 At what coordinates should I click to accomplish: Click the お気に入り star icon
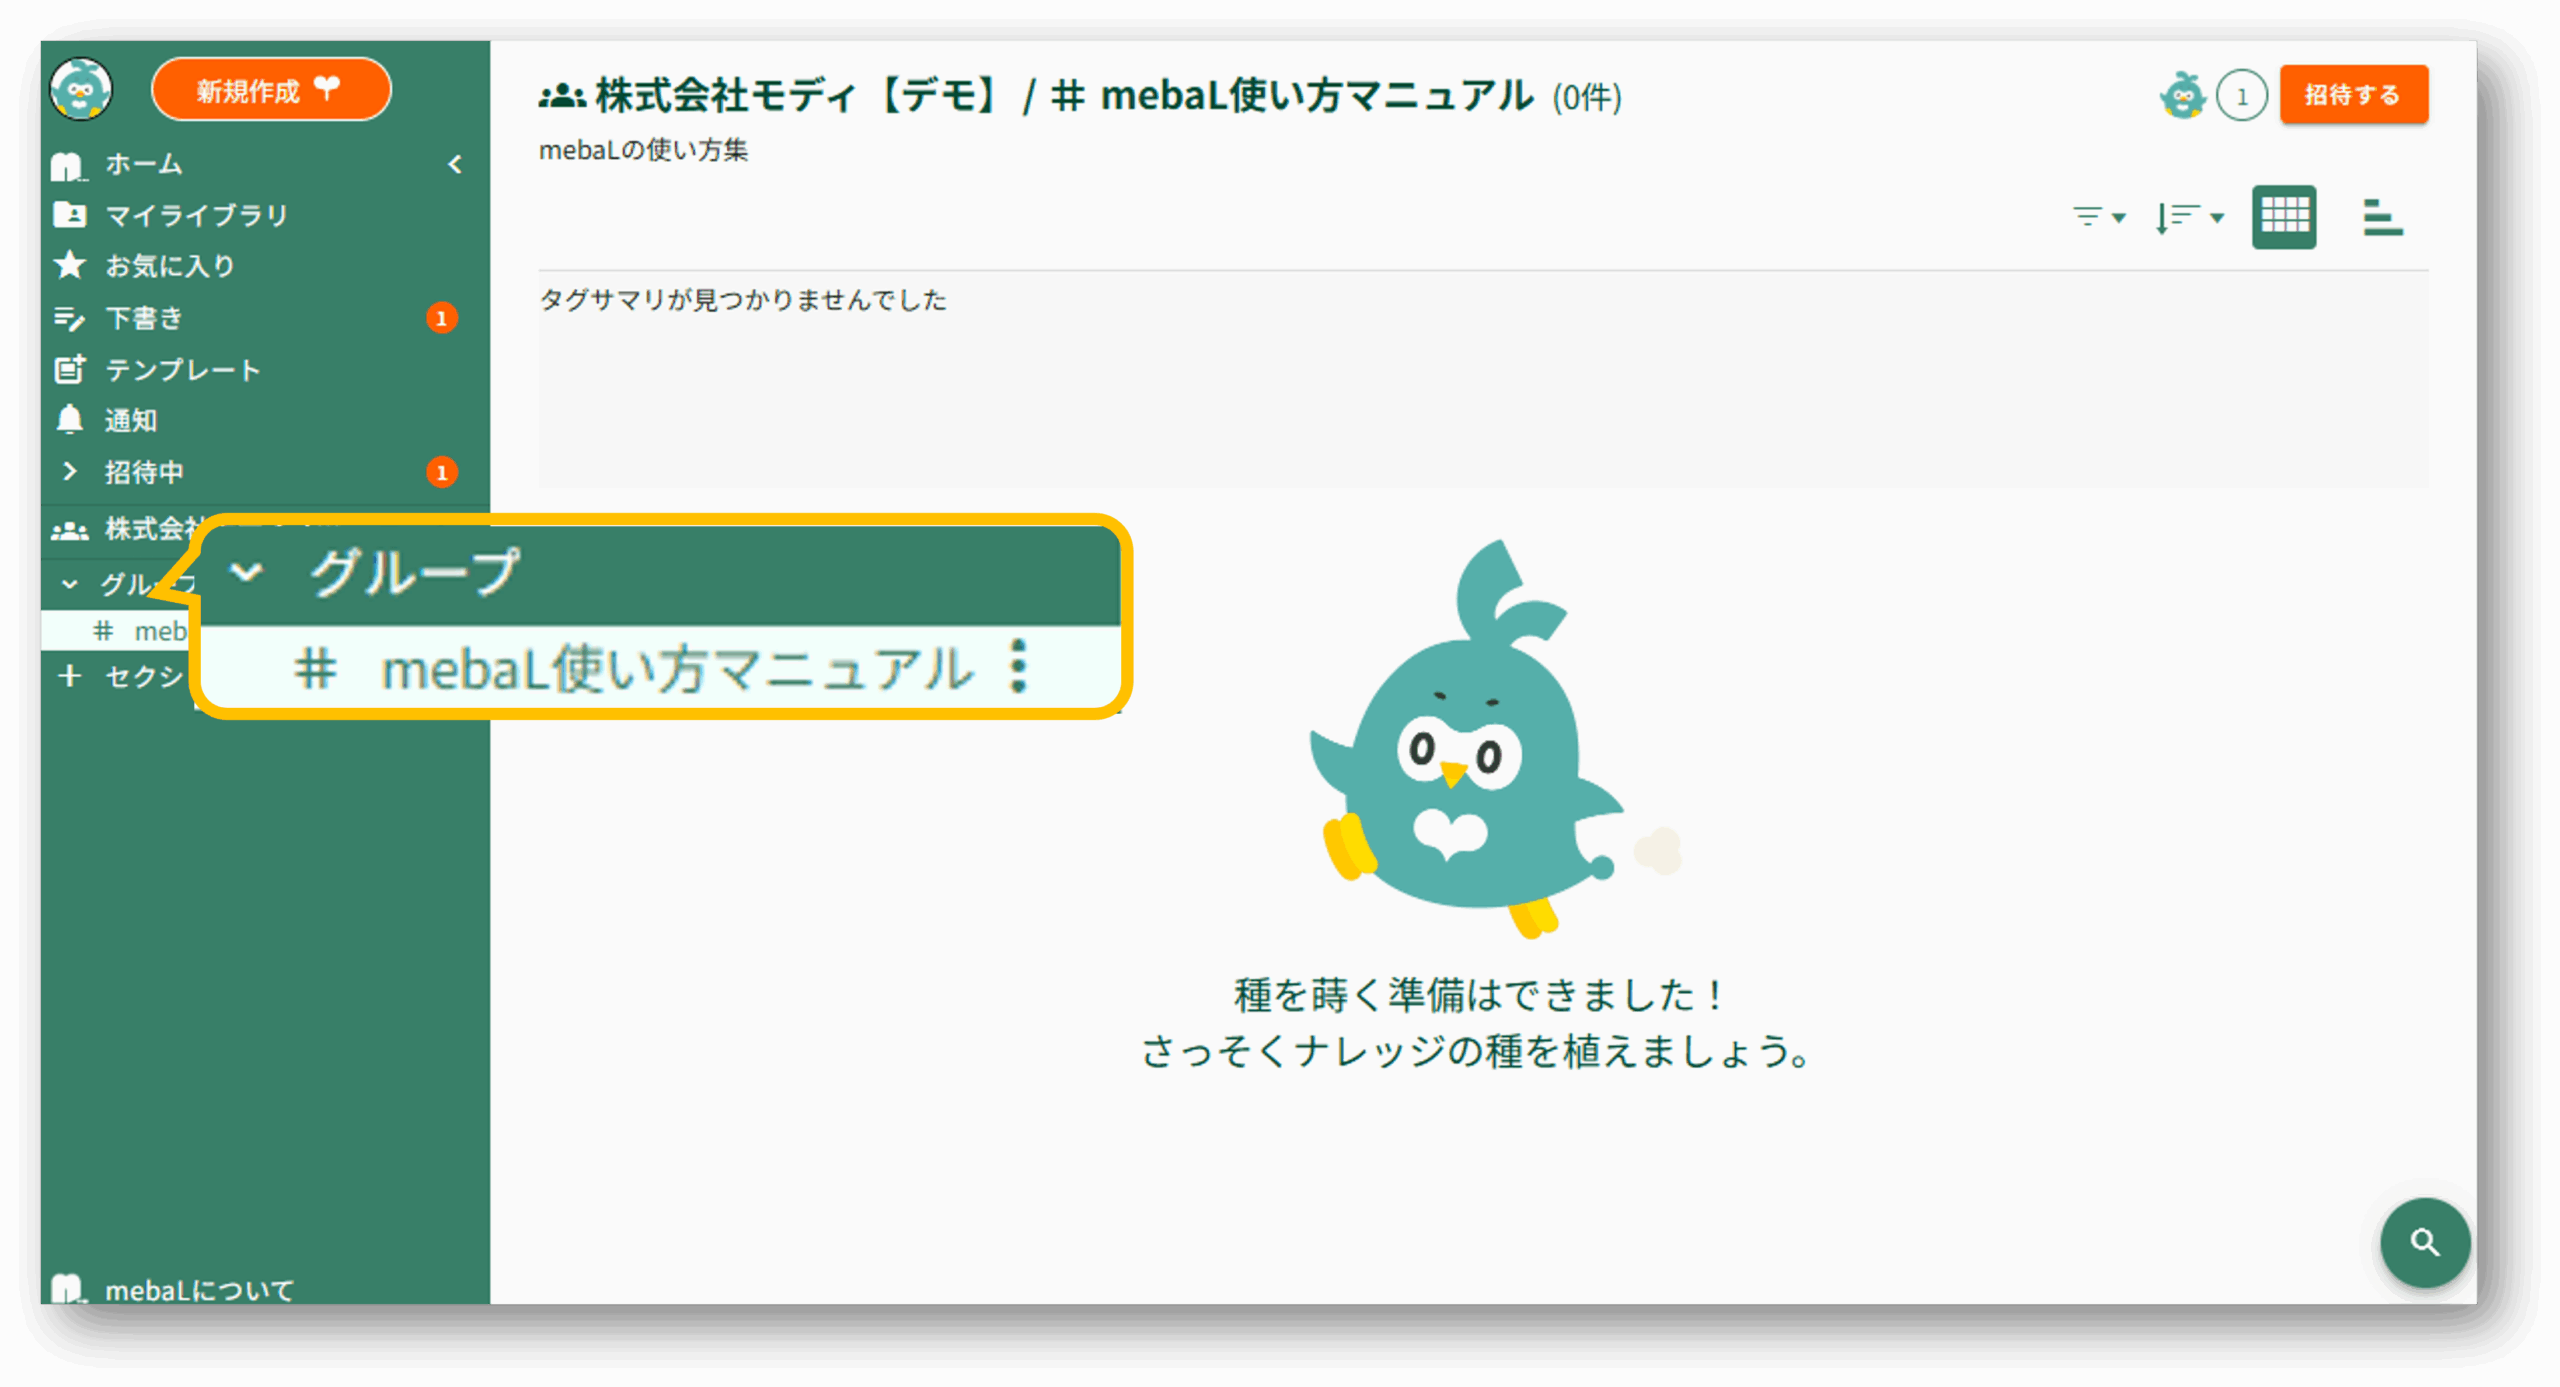[69, 265]
